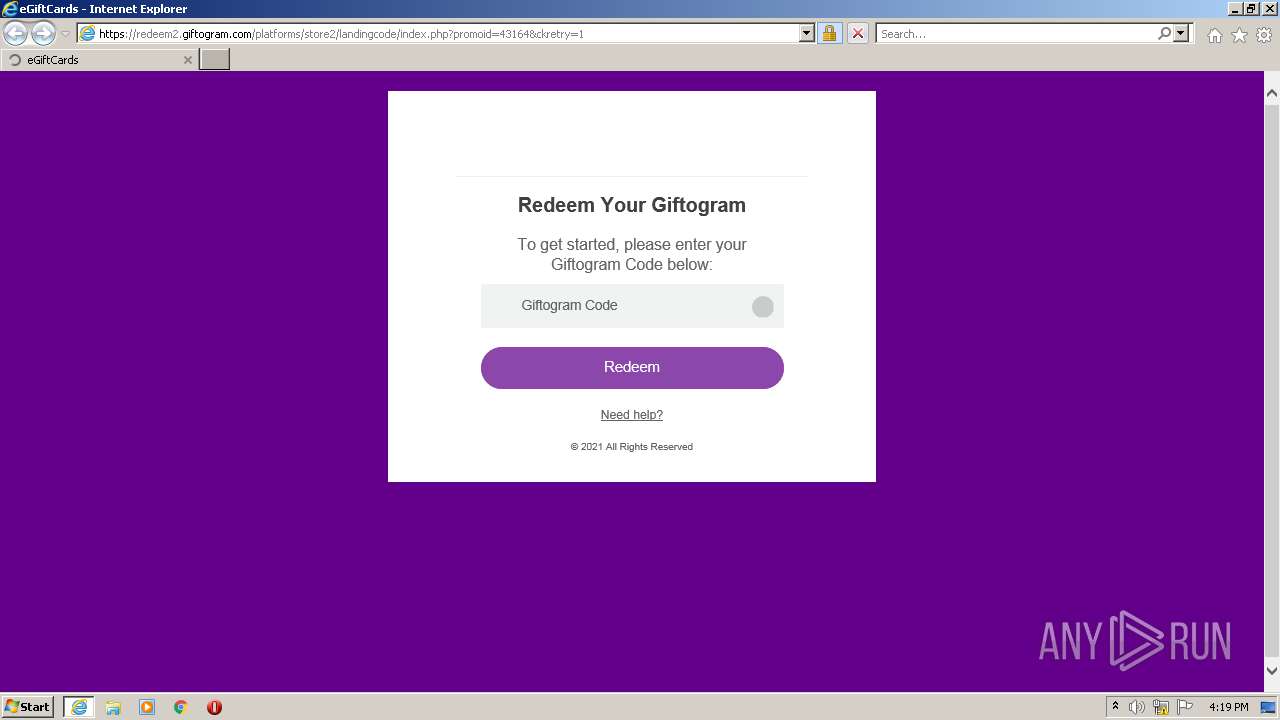Click the volume speaker tray icon
This screenshot has width=1280, height=720.
1137,707
